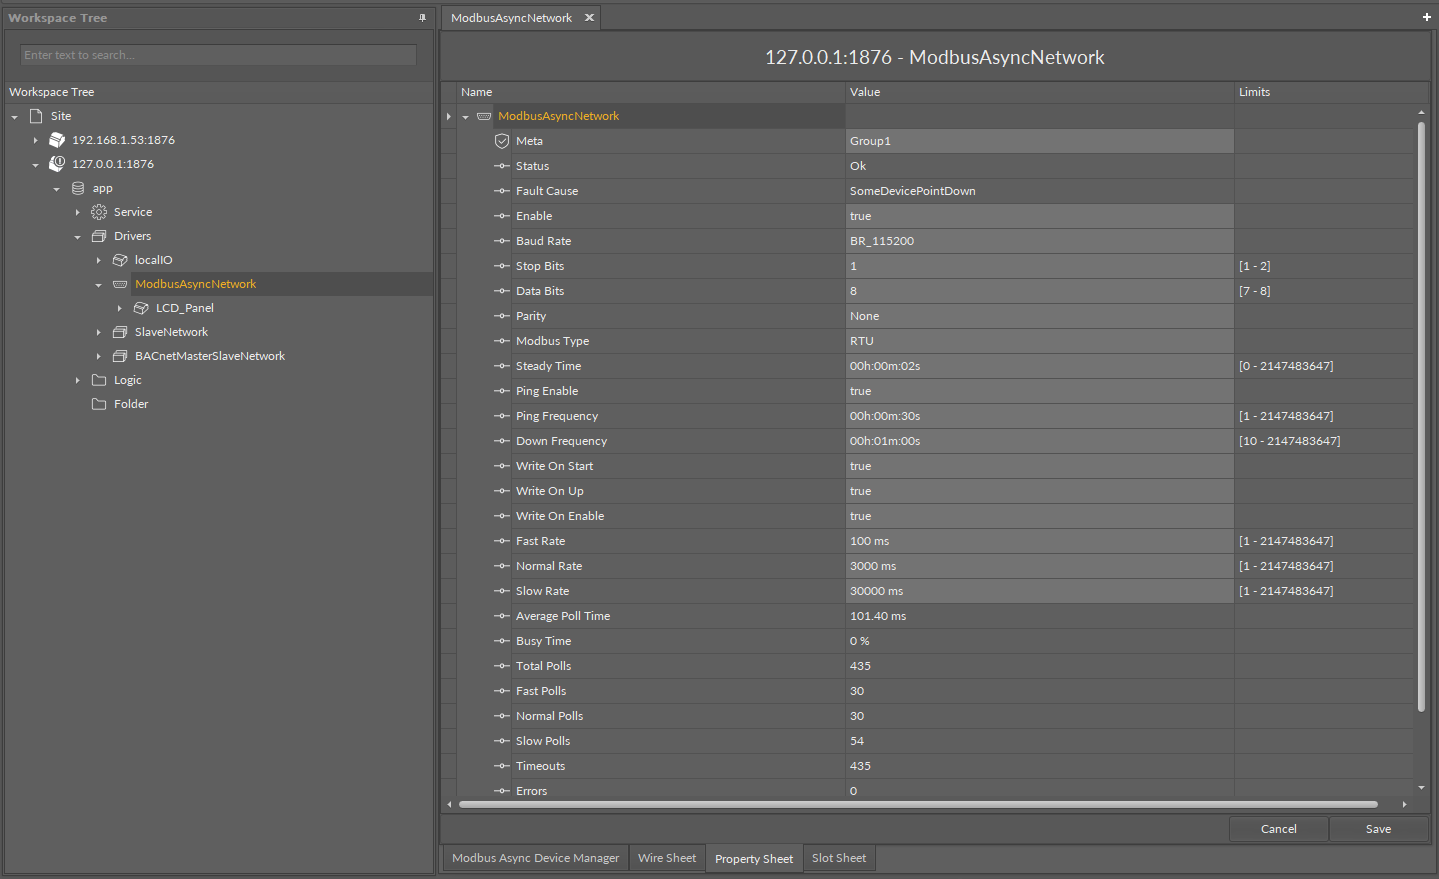The image size is (1439, 879).
Task: Toggle the Ping Enable value field
Action: (1038, 391)
